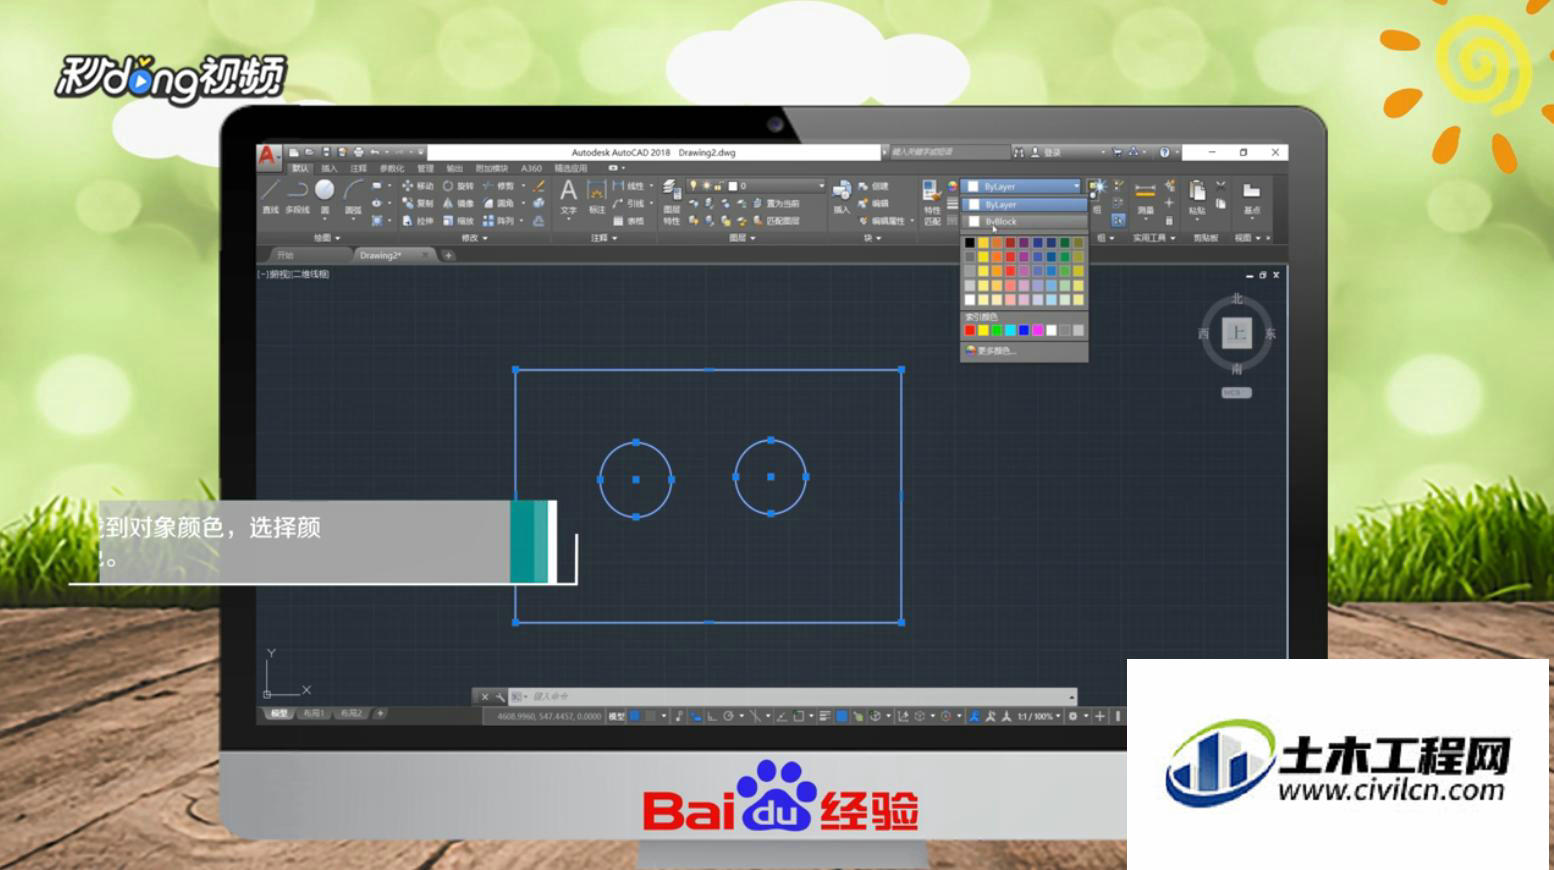Click the ViewCube top (上) face

tap(1237, 333)
